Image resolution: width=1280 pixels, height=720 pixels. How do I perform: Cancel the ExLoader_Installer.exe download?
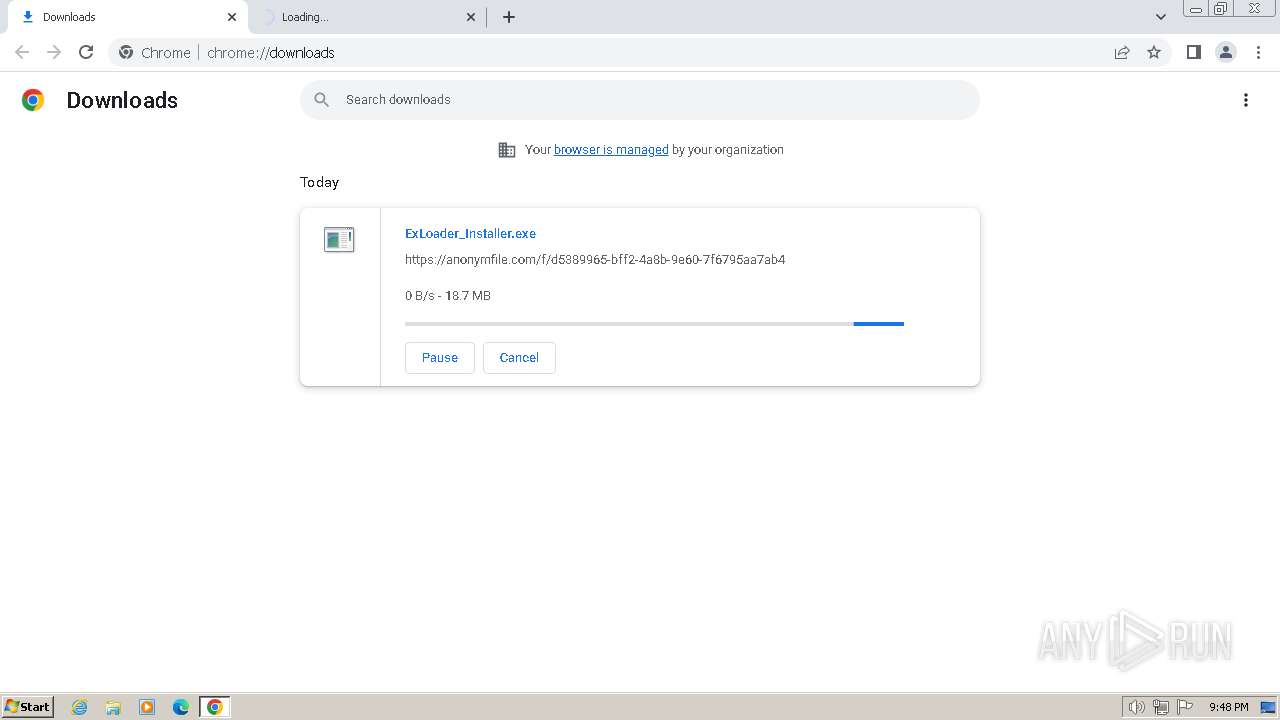click(519, 358)
